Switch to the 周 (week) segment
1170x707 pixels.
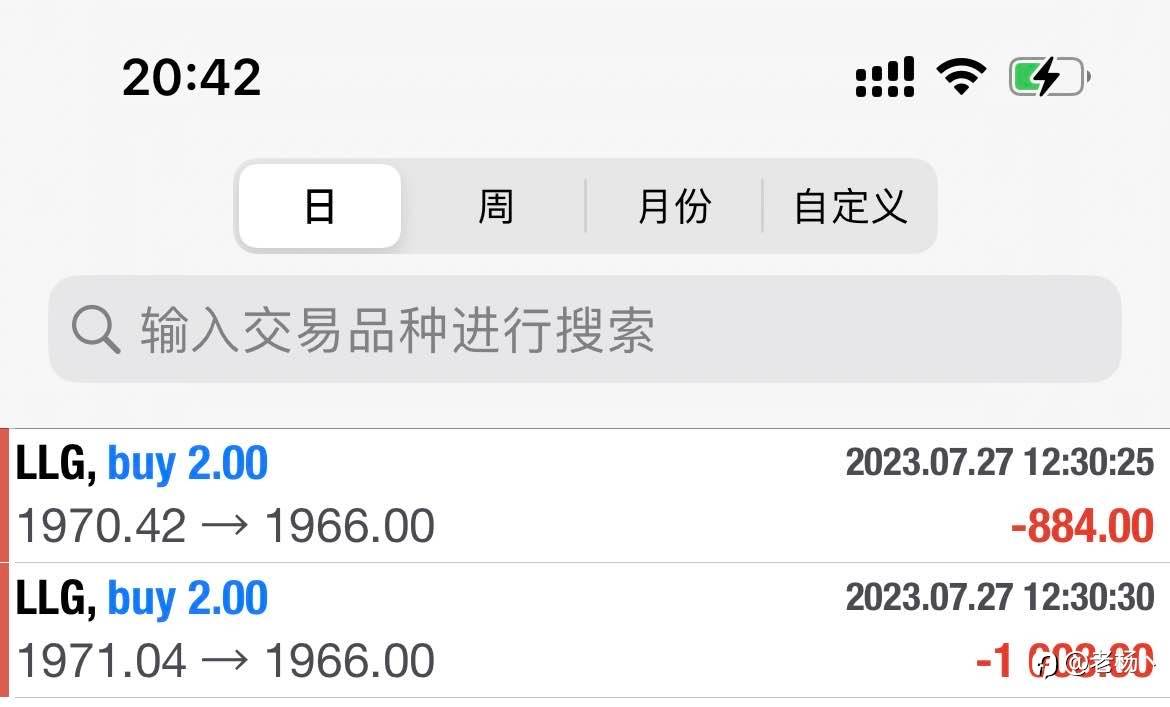click(x=495, y=206)
